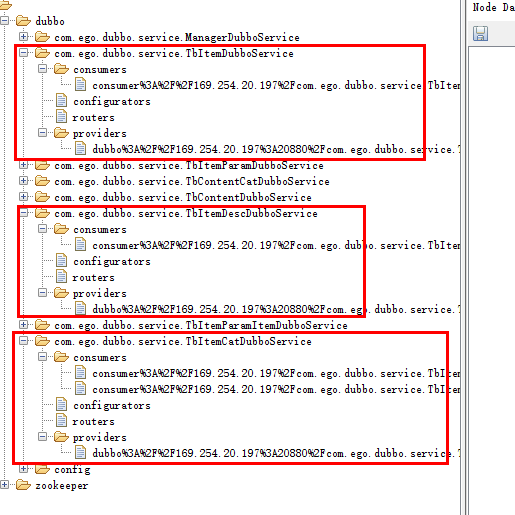Collapse the dubbo root node
515x515 pixels.
pos(4,21)
